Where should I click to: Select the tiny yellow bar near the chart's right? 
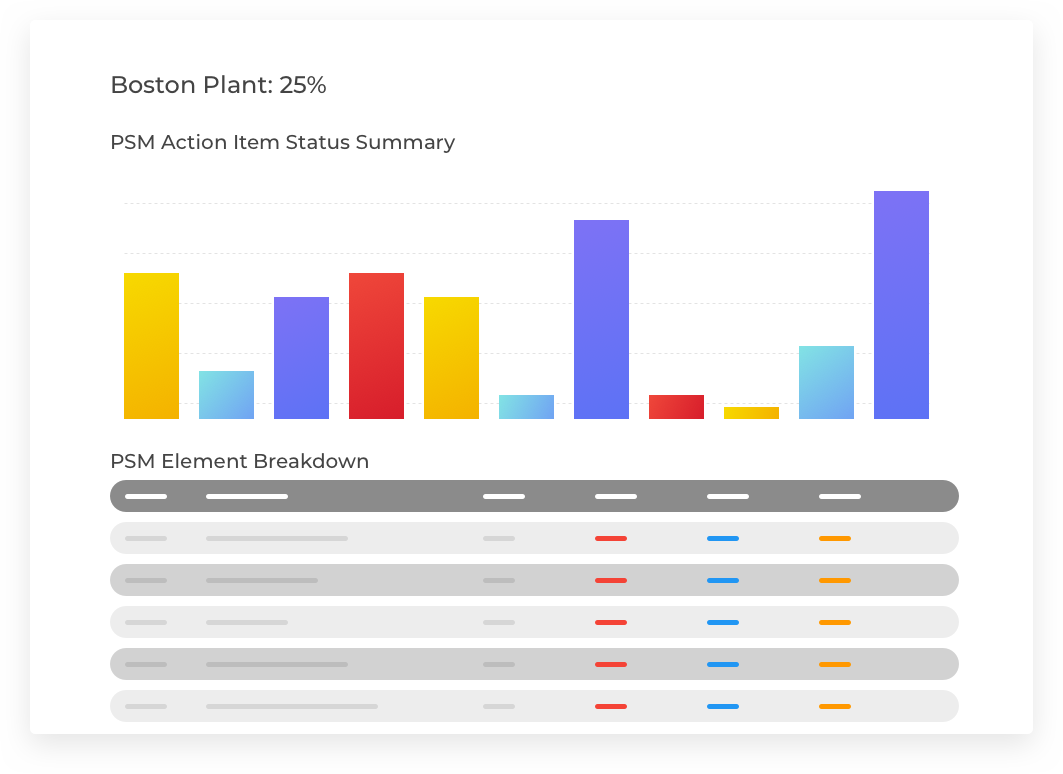[x=751, y=413]
